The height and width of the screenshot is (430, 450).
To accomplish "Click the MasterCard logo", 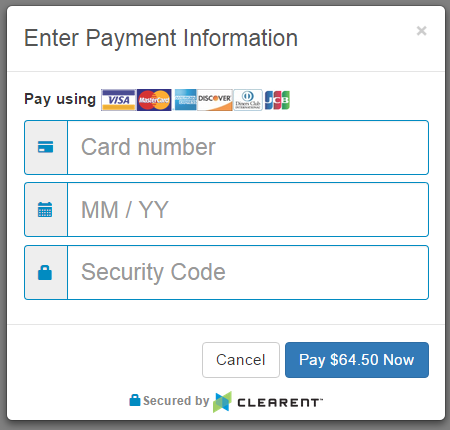I will (x=154, y=100).
